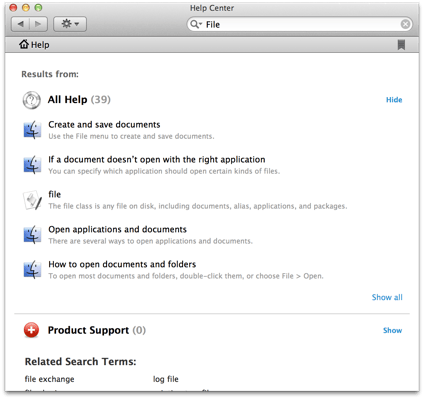Search related term log file
424x399 pixels.
coord(166,379)
